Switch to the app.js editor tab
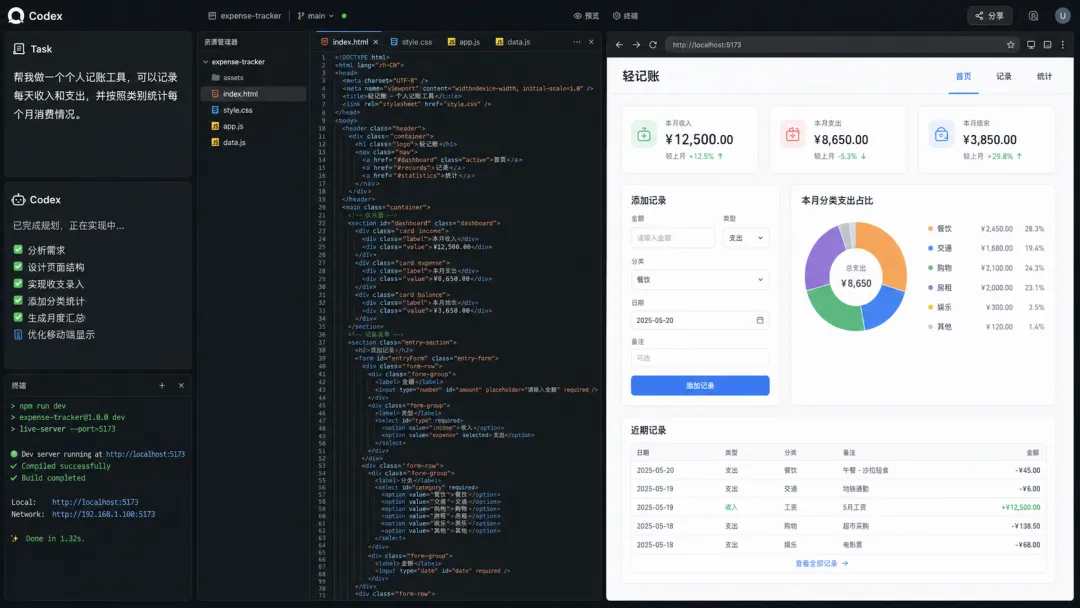1080x608 pixels. [464, 42]
